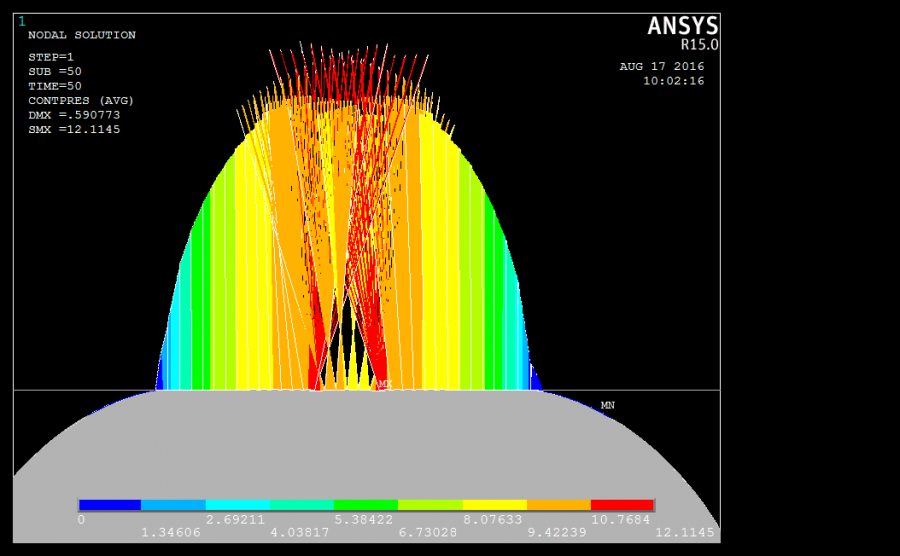Click the AUG 17 2016 date

(662, 67)
